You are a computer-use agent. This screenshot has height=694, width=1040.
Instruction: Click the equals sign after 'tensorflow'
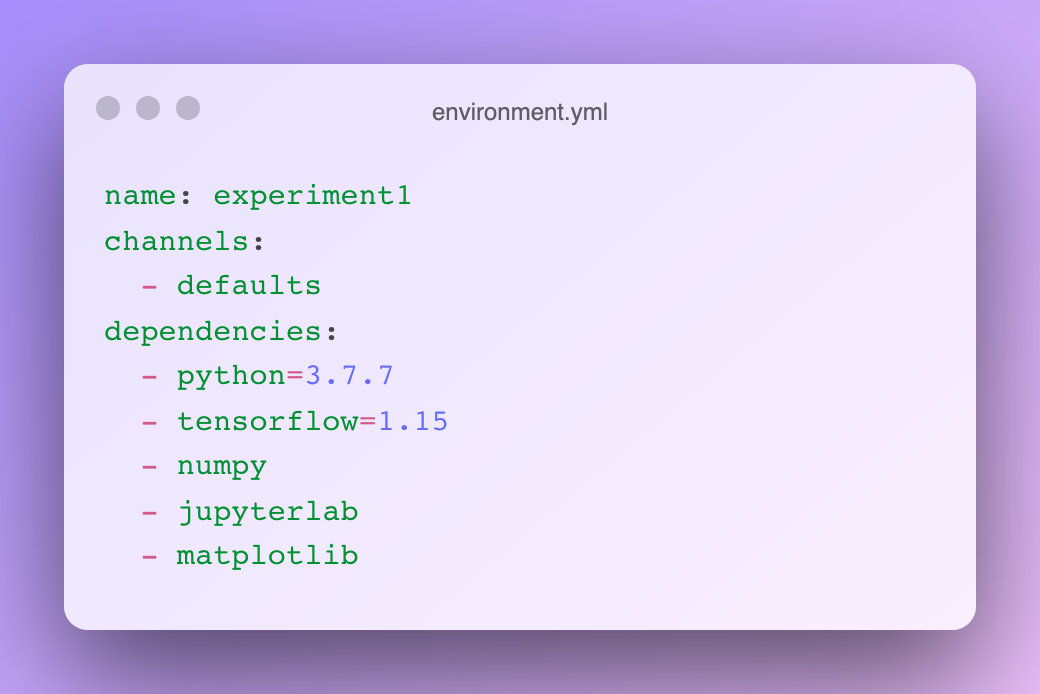coord(367,421)
